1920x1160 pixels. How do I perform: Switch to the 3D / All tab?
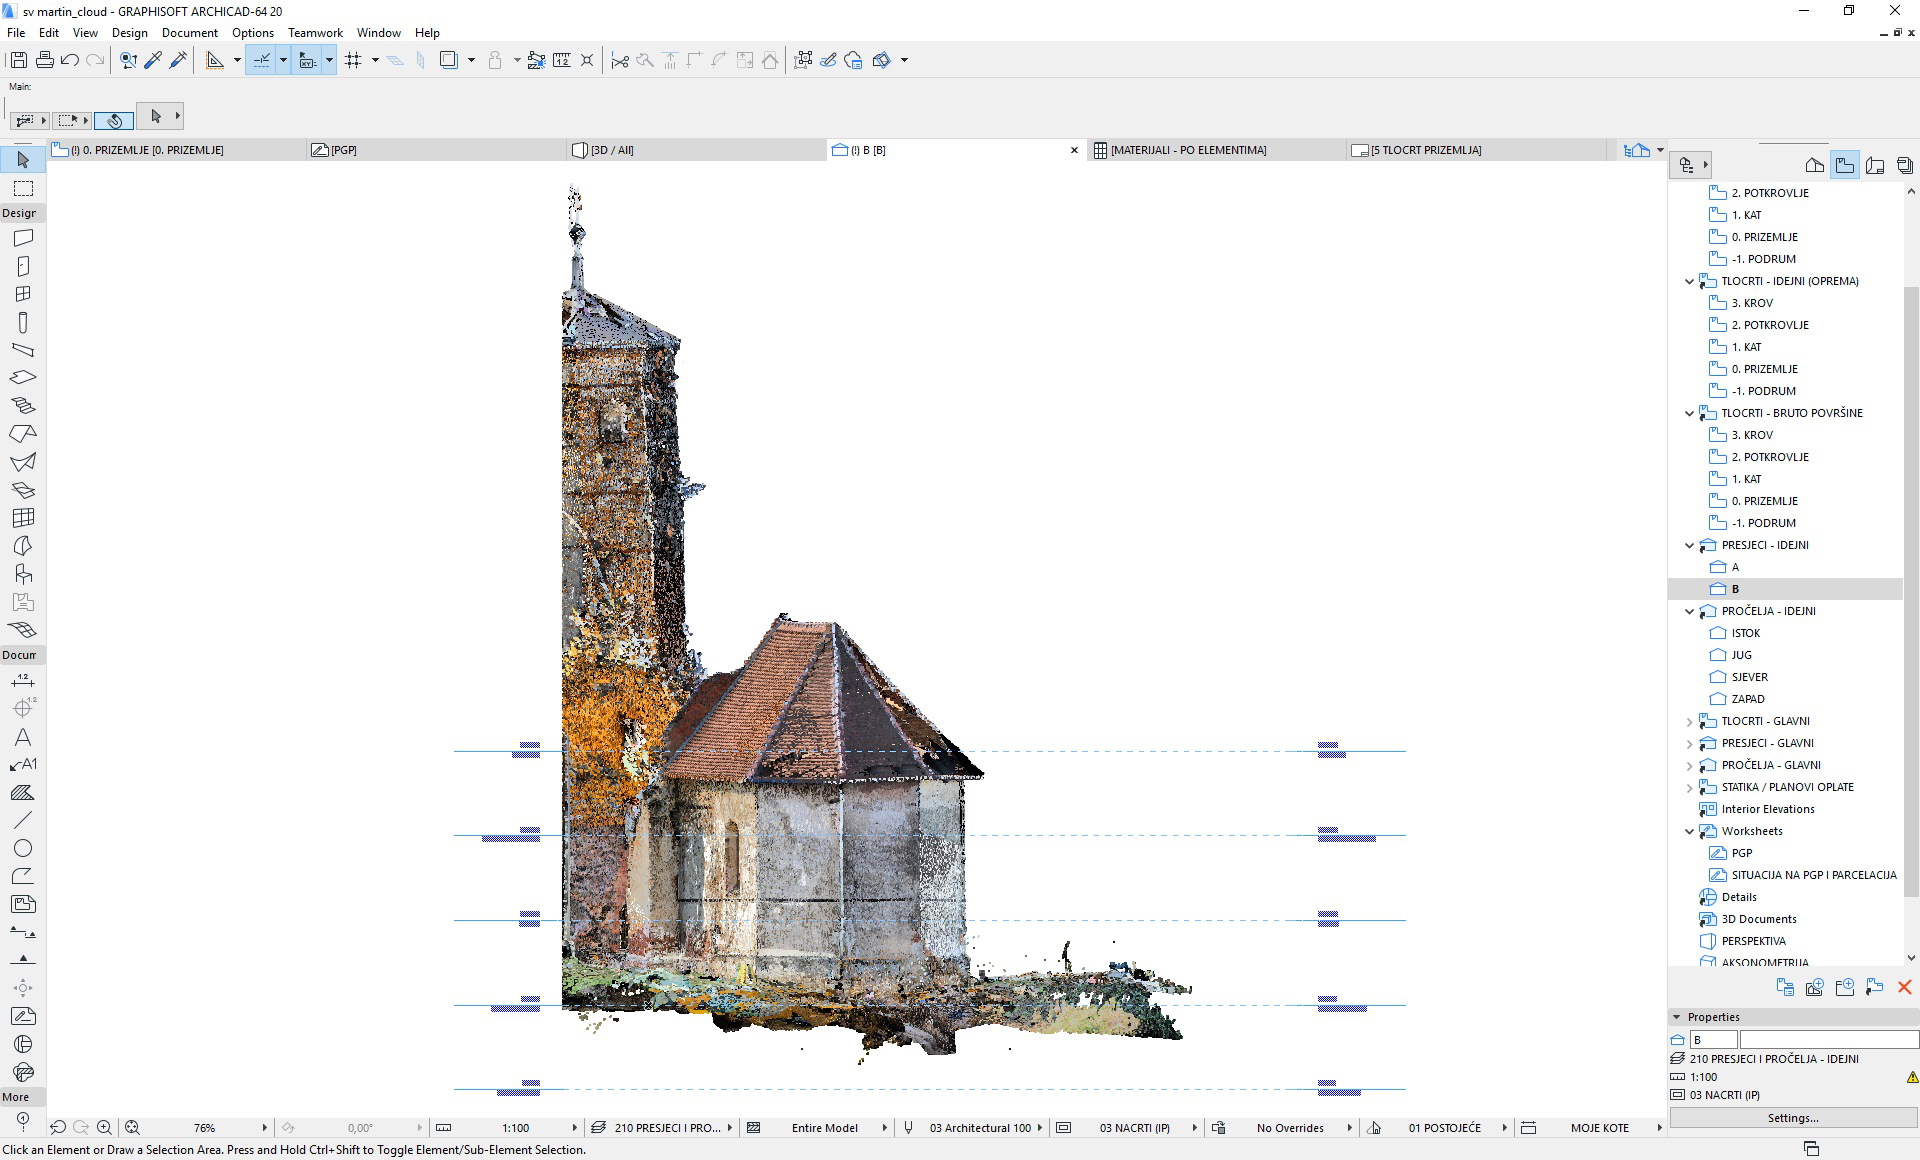tap(695, 150)
